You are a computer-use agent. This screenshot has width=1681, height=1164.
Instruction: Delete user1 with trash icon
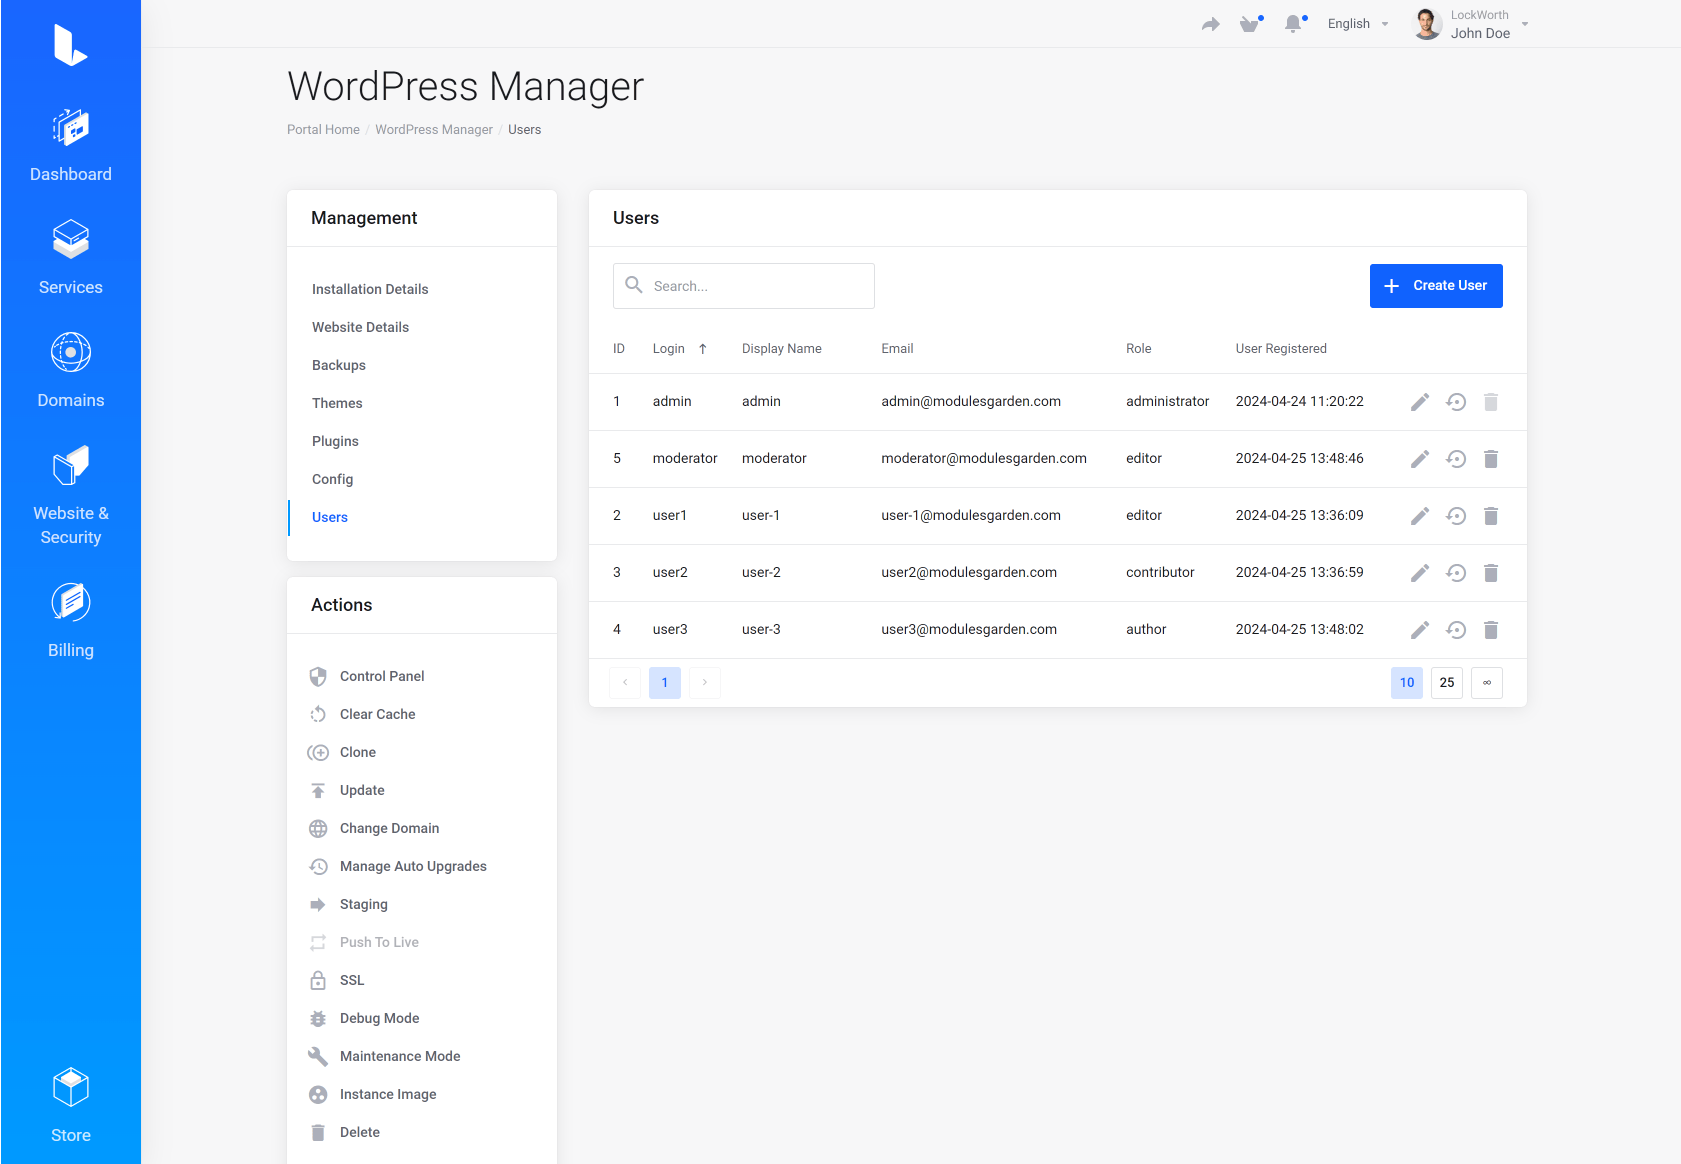click(x=1491, y=516)
